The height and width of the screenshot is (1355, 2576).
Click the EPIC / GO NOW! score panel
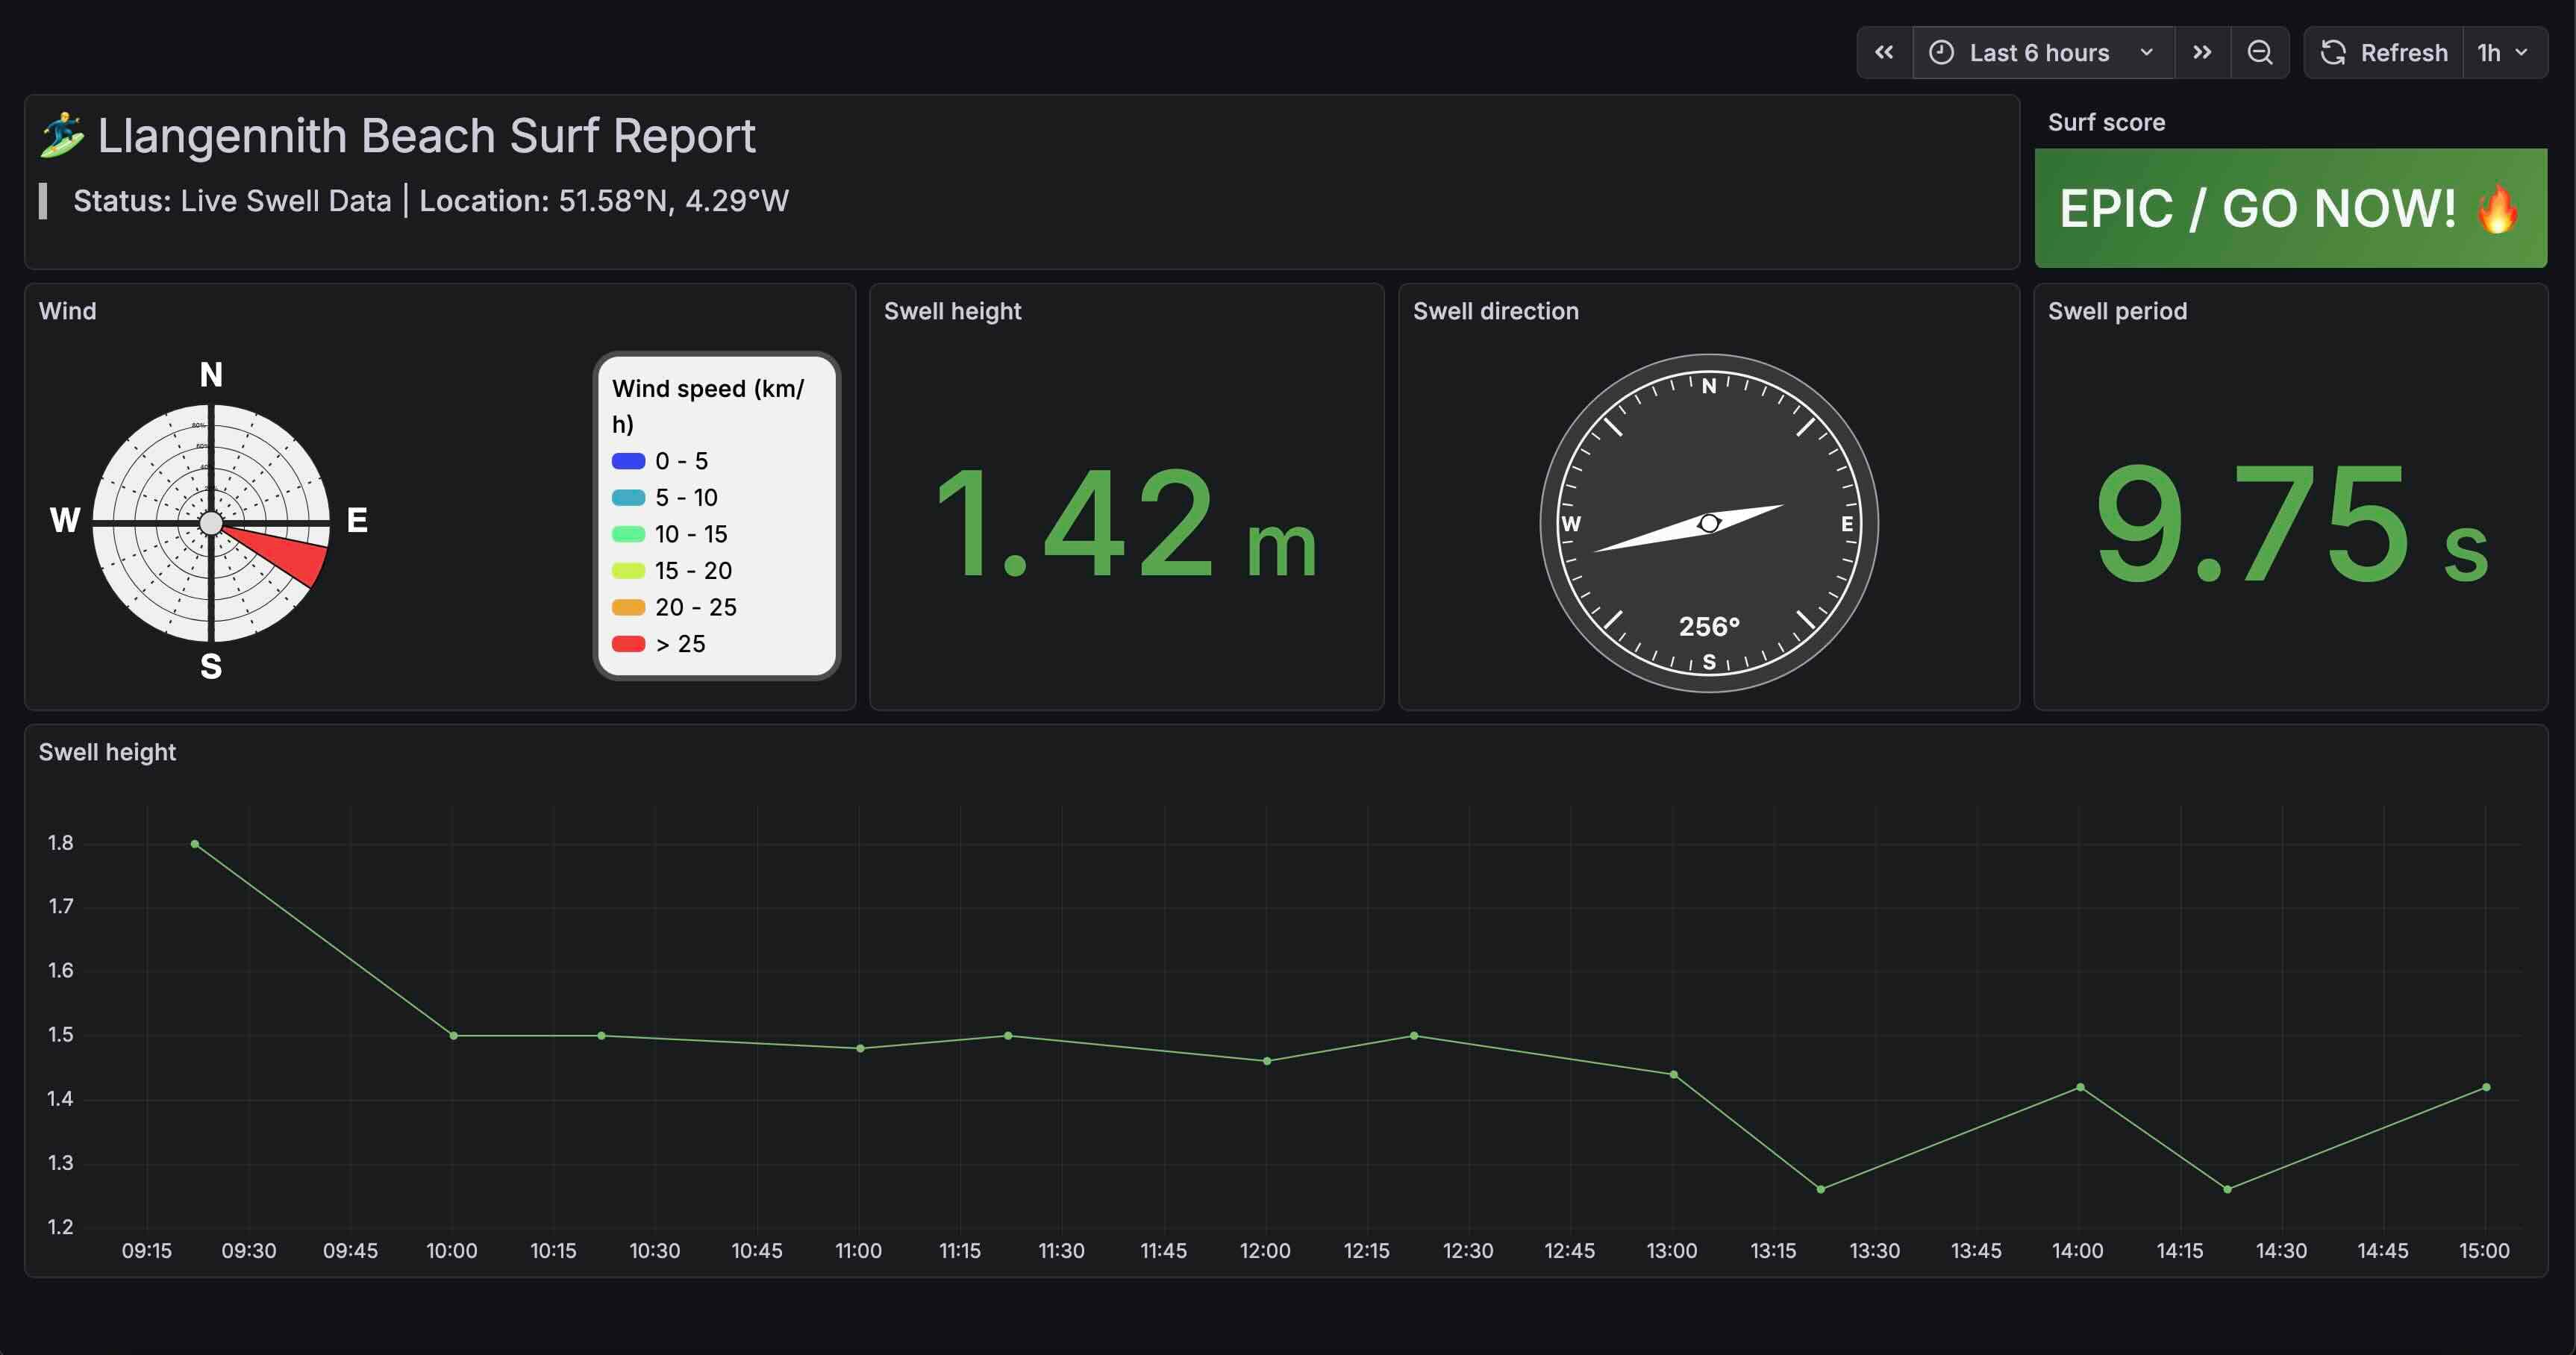pyautogui.click(x=2289, y=208)
